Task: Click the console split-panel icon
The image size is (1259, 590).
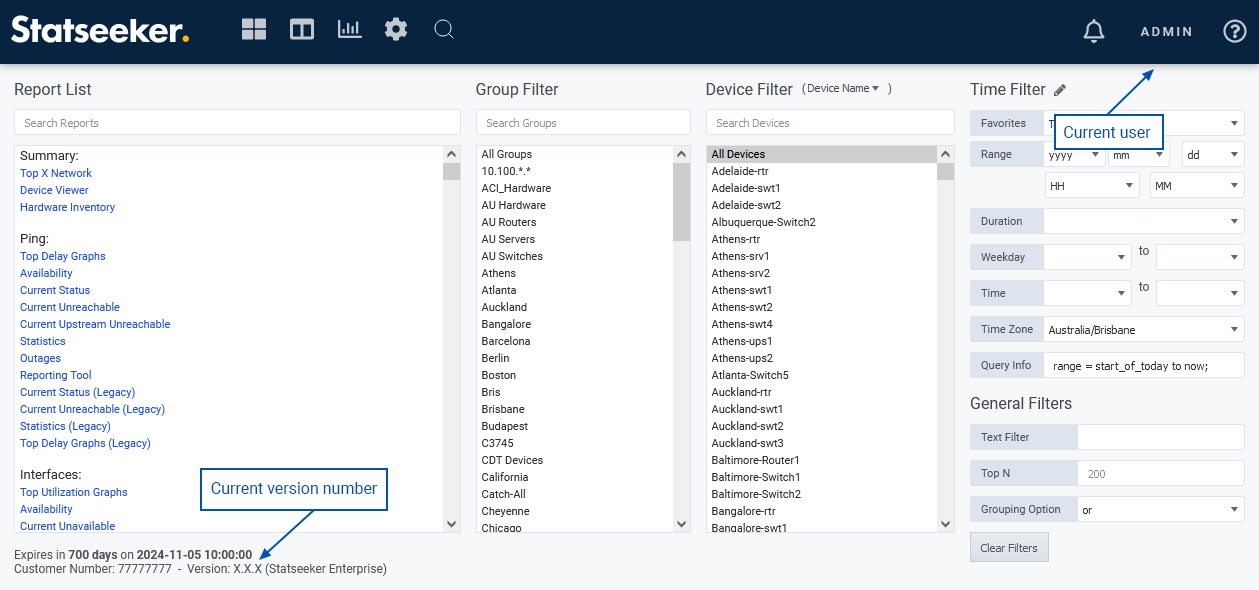Action: [x=302, y=30]
